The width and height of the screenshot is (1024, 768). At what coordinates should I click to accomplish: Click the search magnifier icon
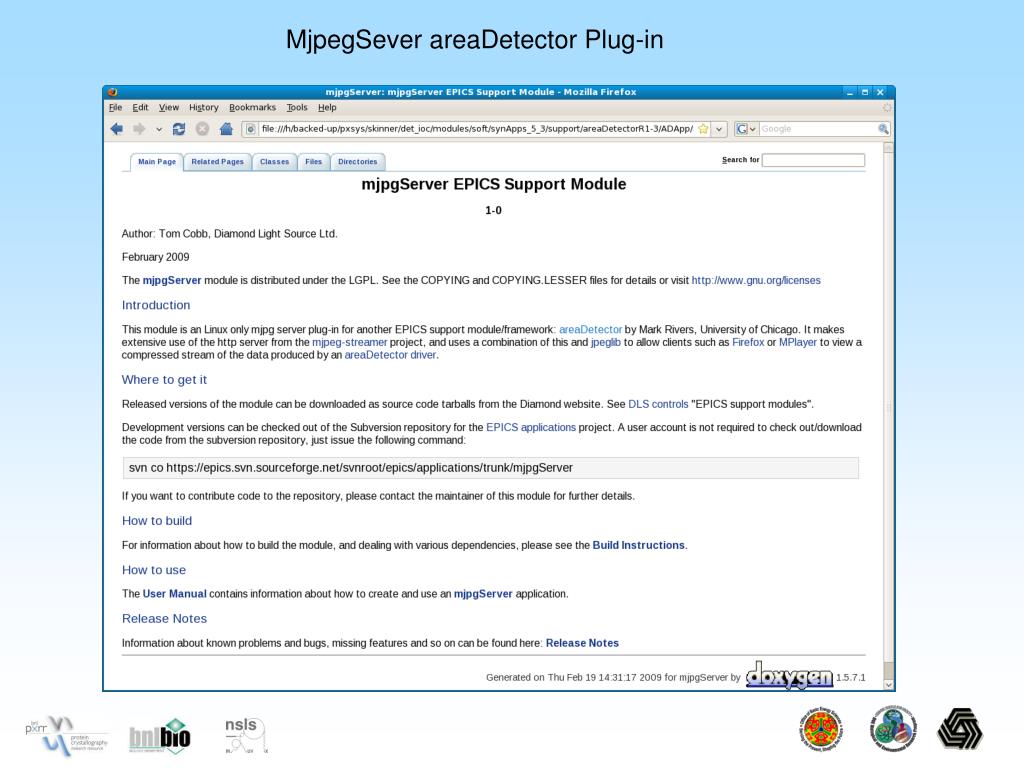tap(883, 129)
